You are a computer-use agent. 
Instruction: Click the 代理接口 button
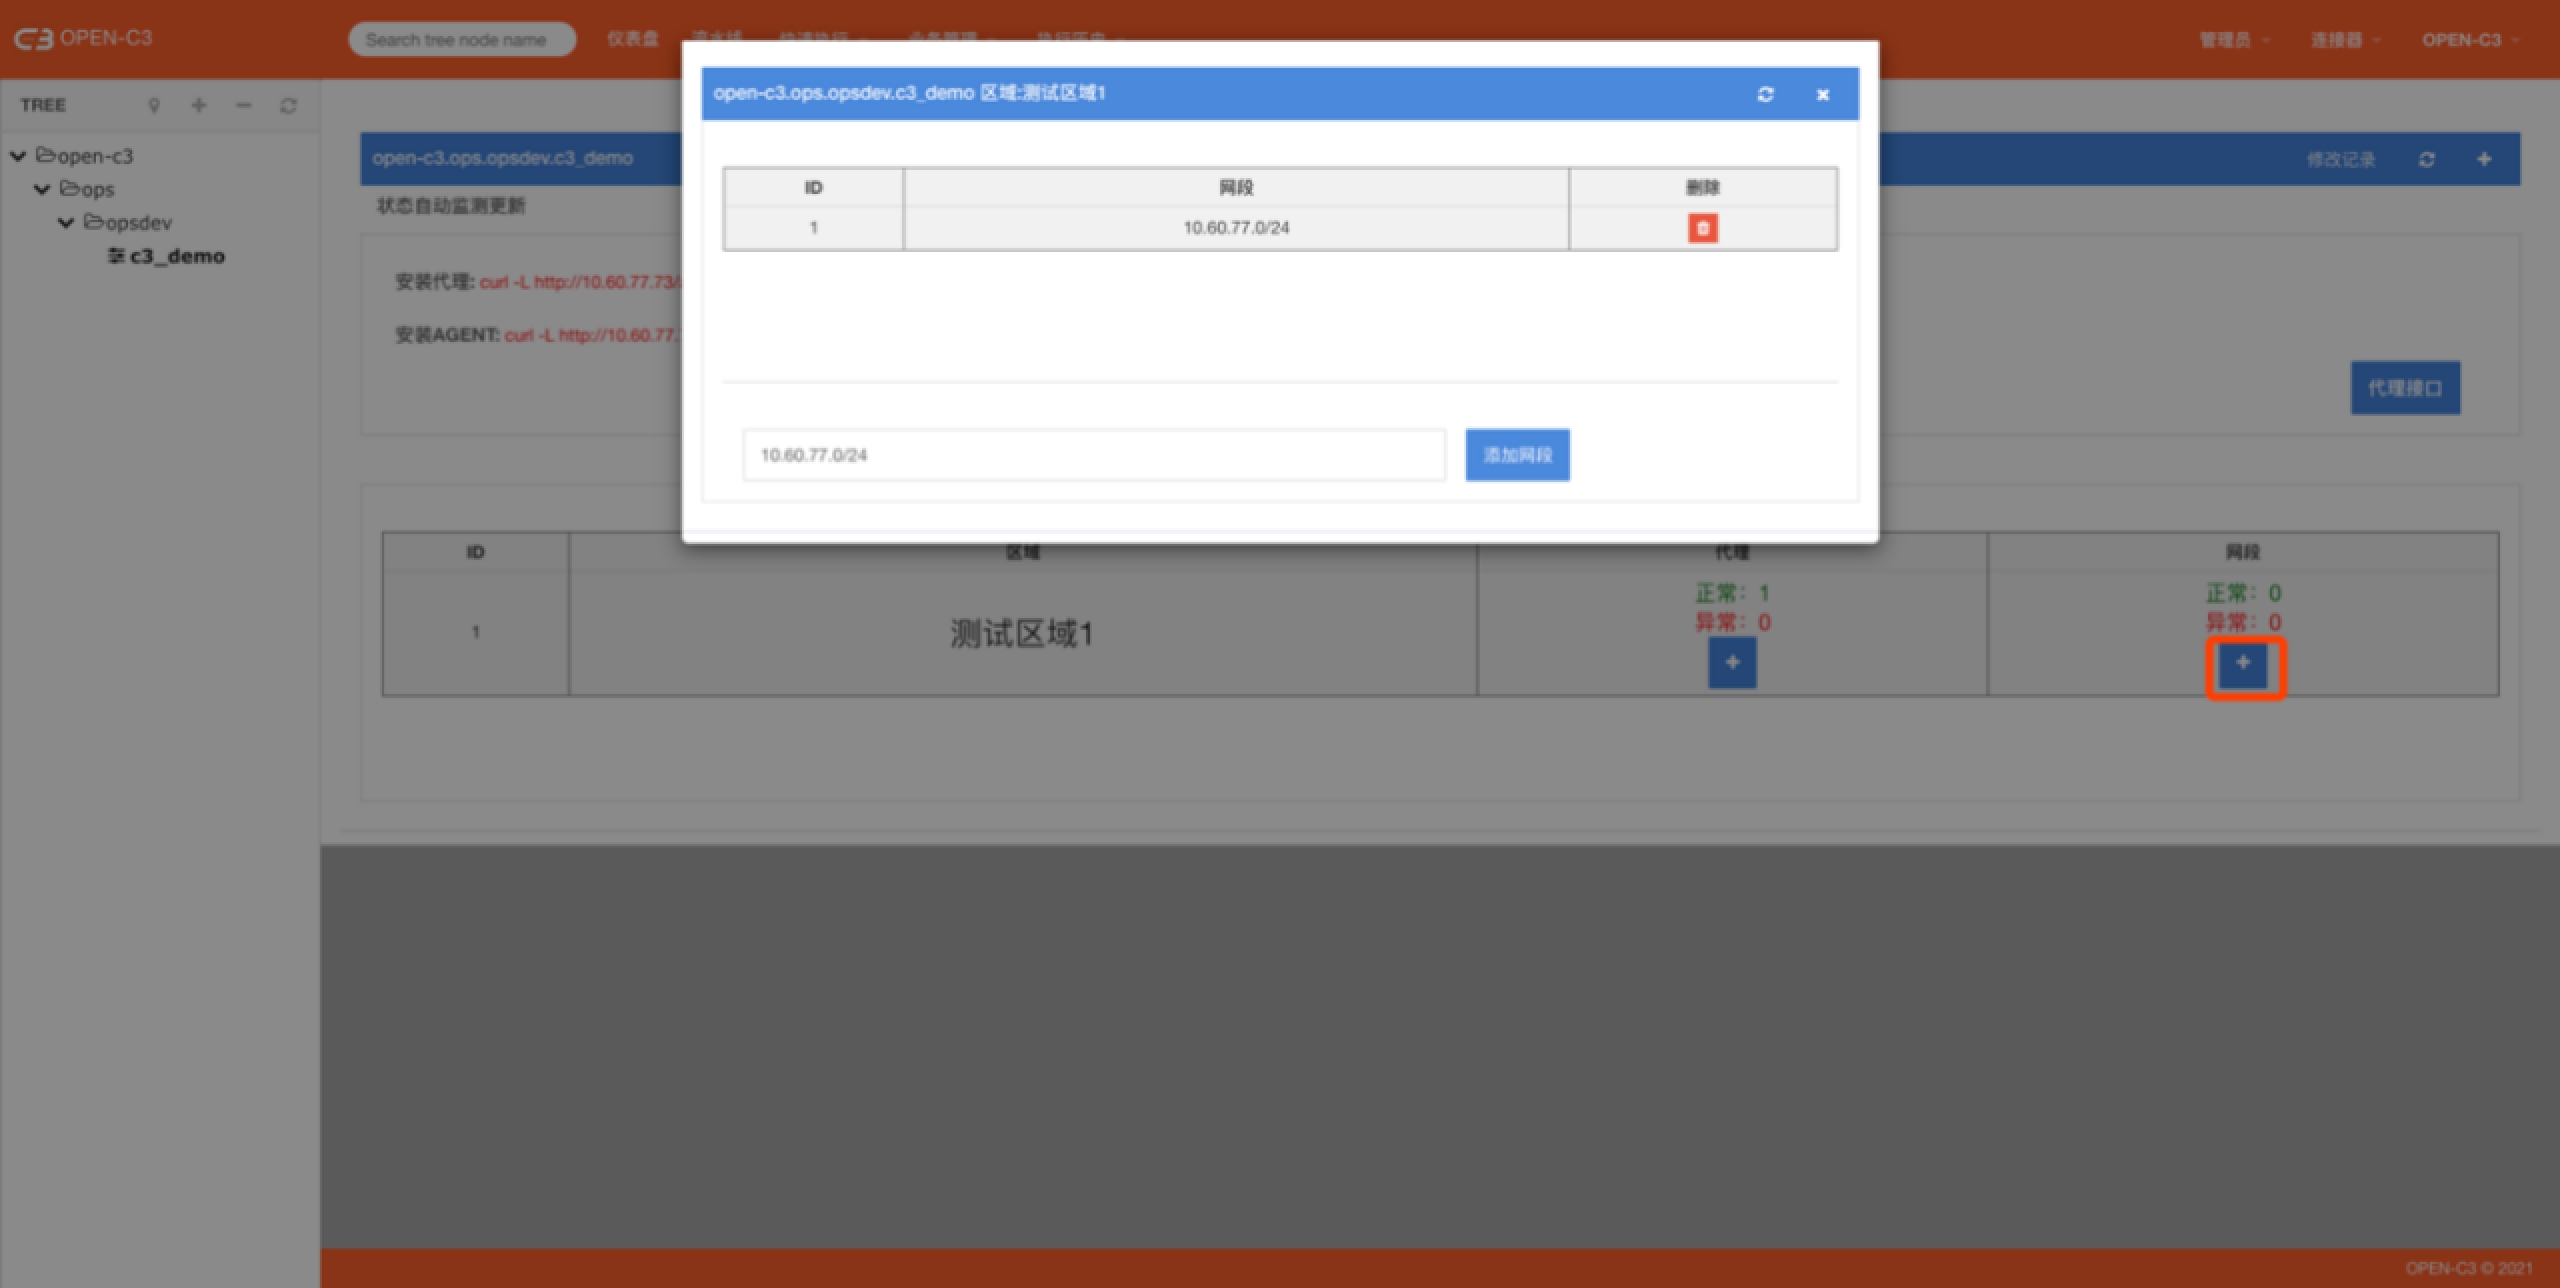point(2404,388)
